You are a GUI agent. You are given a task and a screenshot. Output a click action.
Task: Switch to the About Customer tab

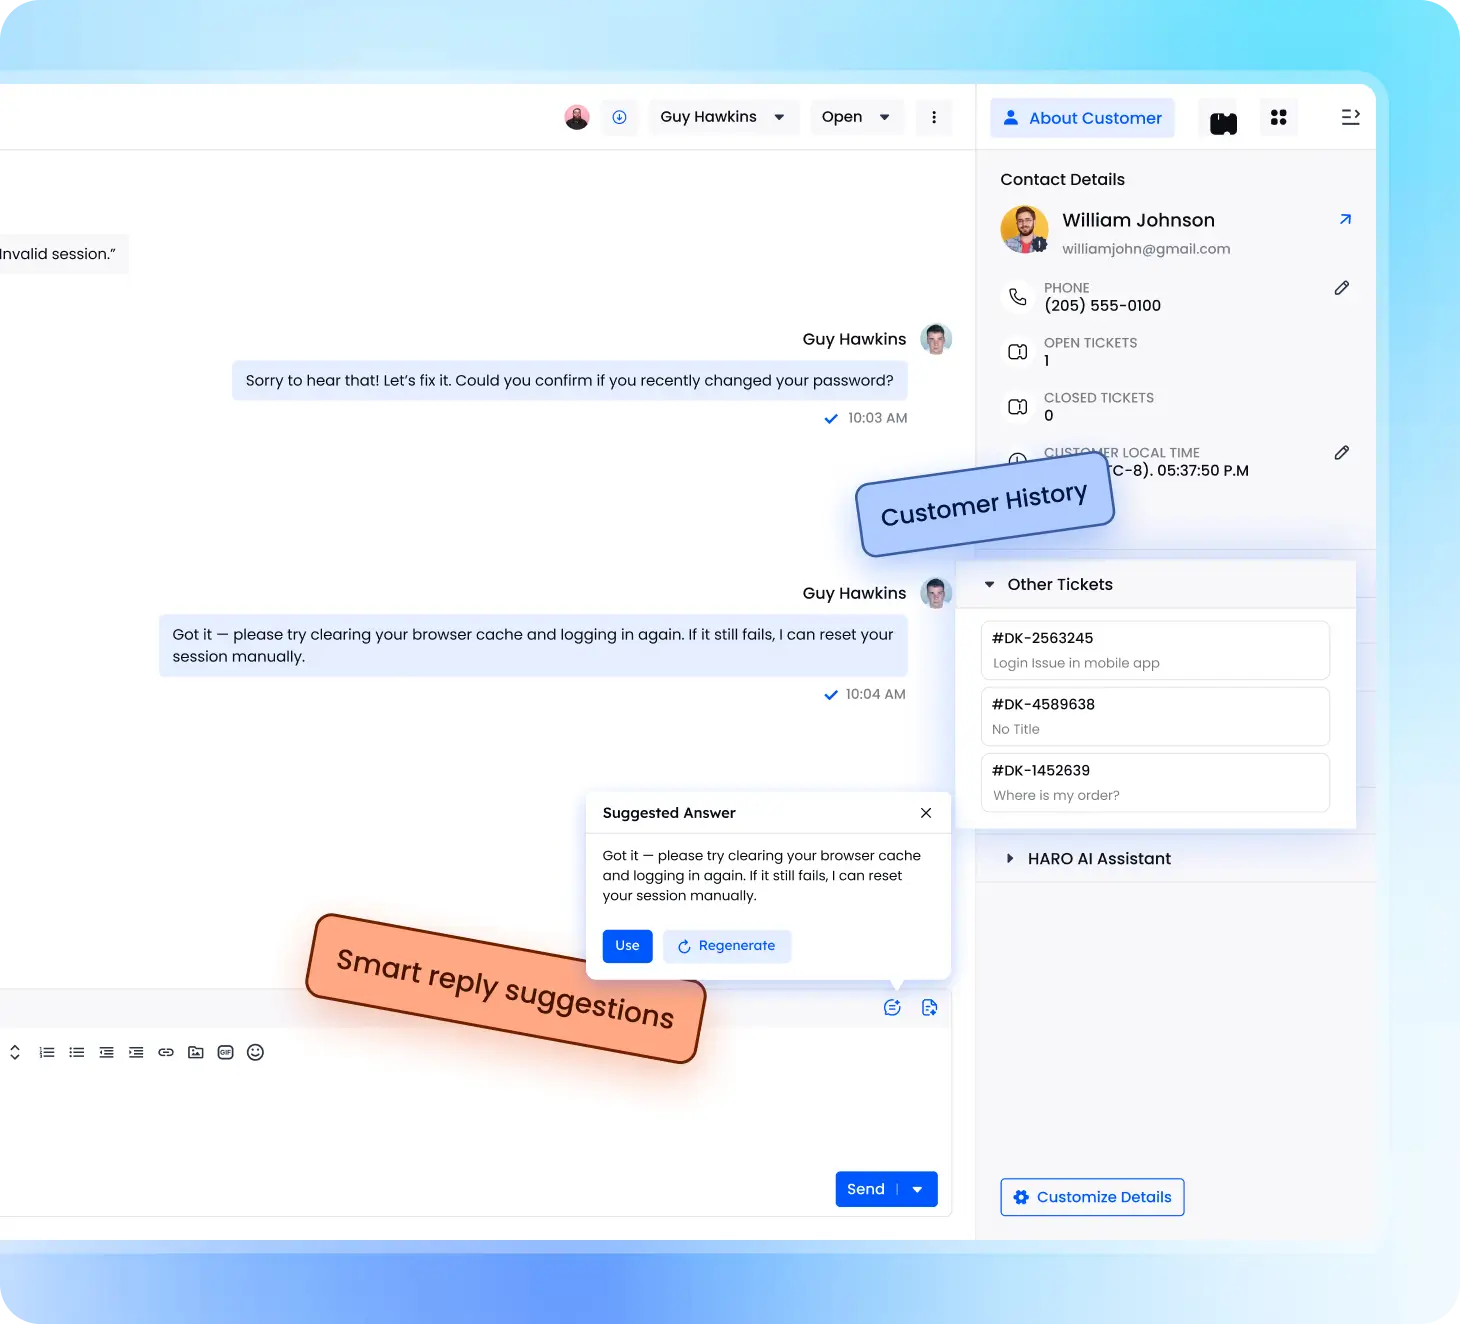click(1082, 118)
